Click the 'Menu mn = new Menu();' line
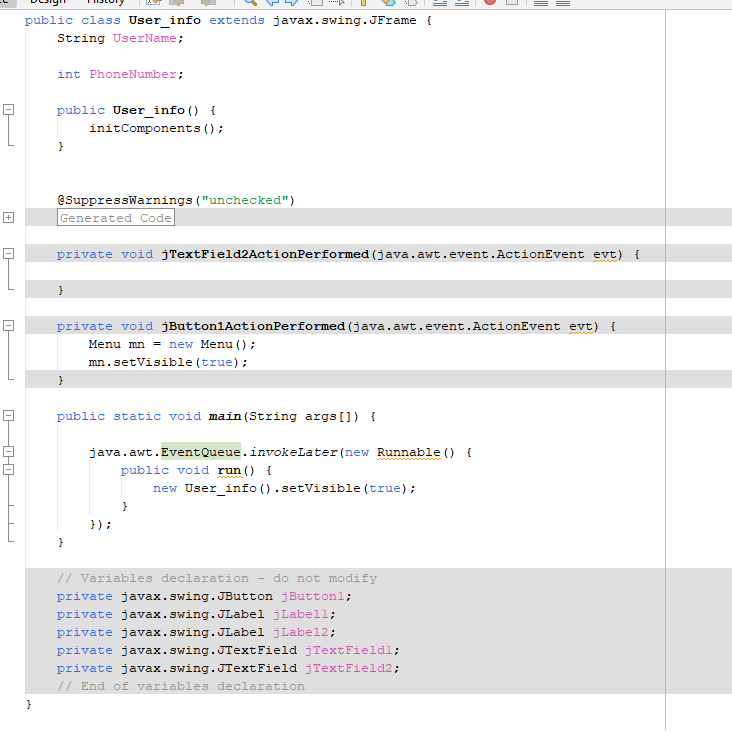 point(172,344)
